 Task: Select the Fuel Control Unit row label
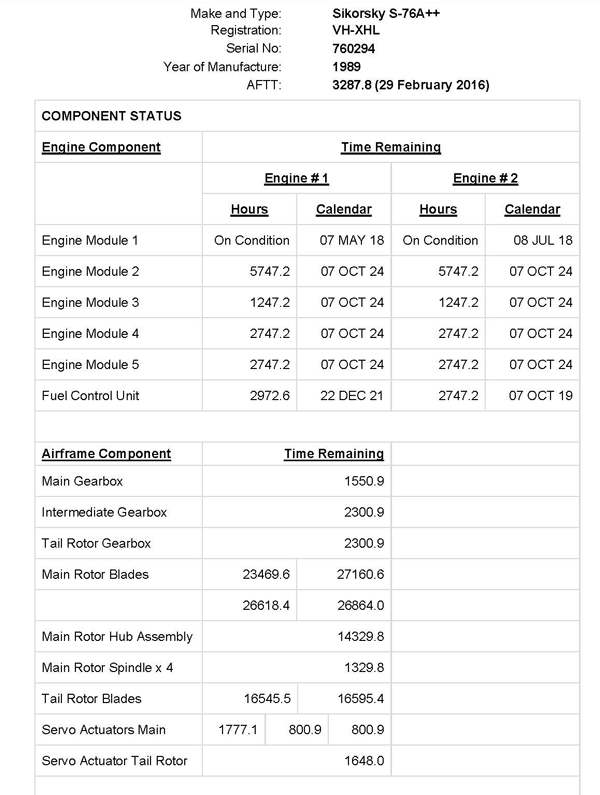pyautogui.click(x=91, y=396)
